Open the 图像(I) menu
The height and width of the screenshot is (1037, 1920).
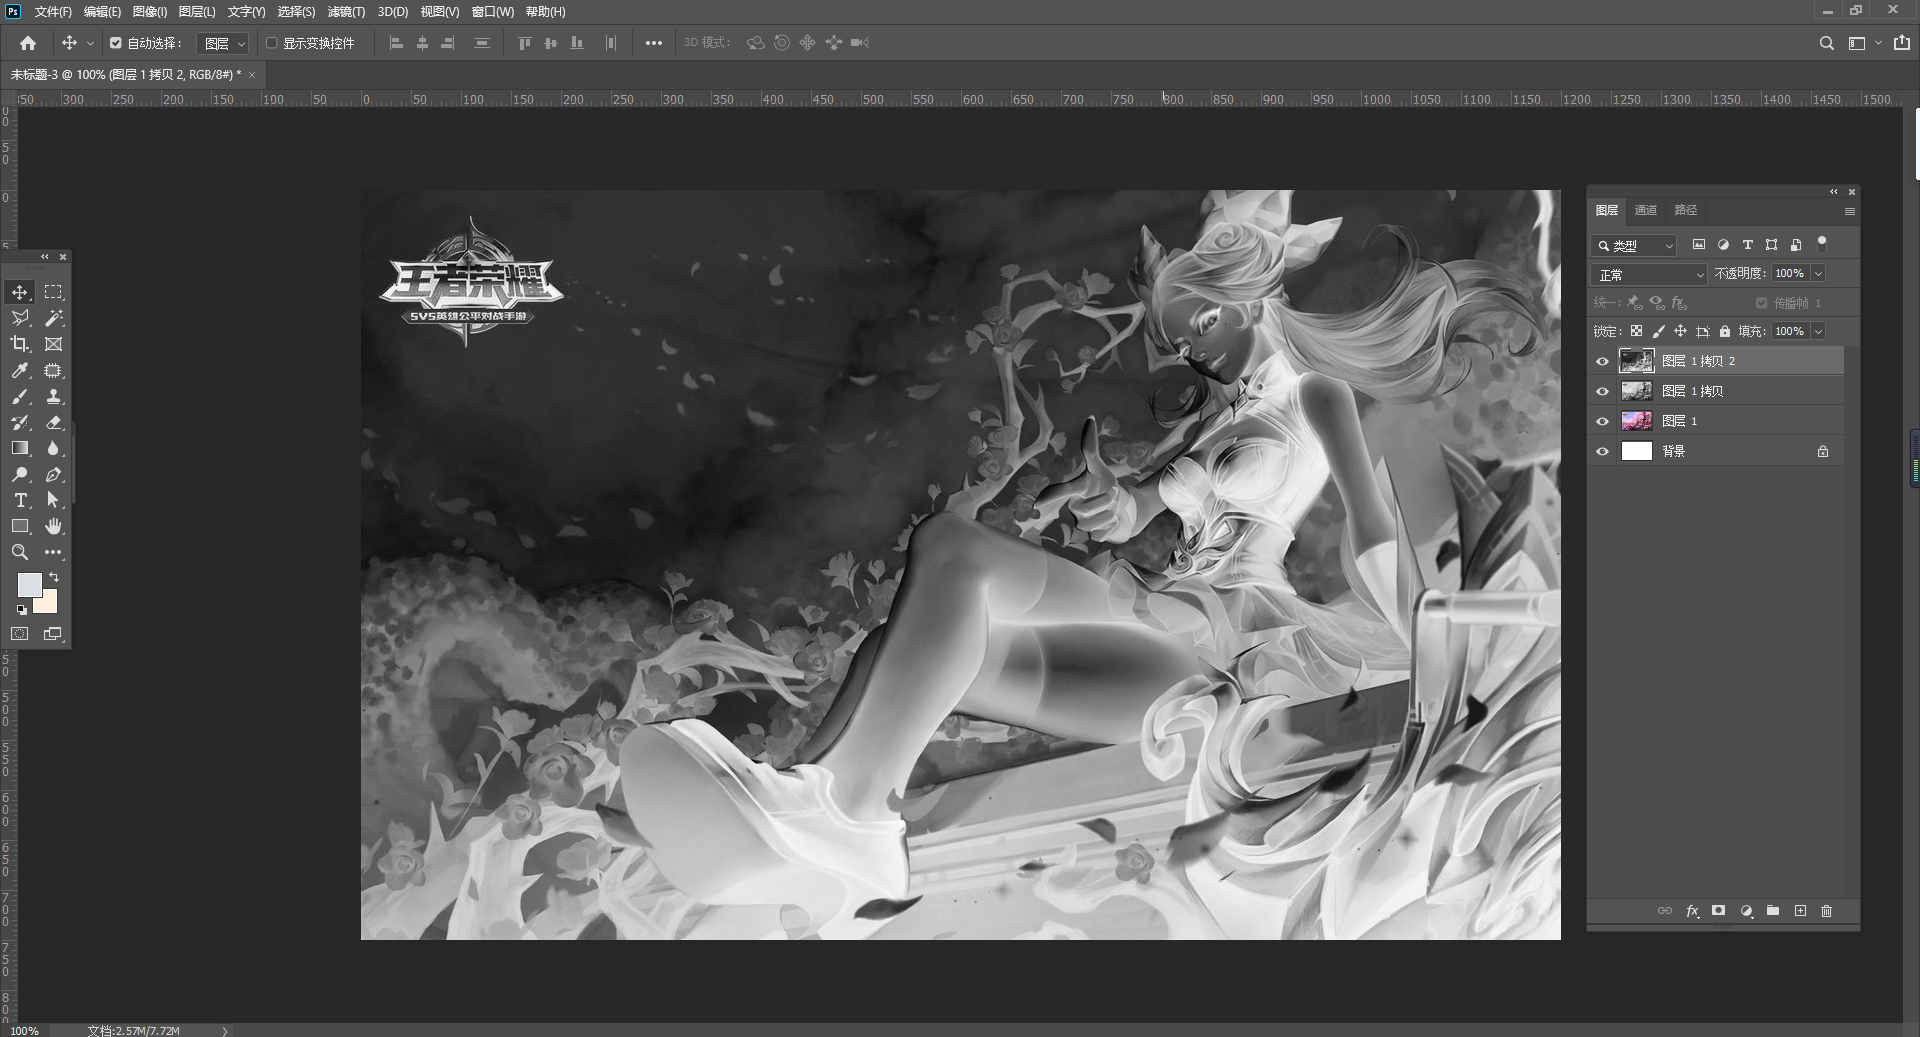coord(150,12)
